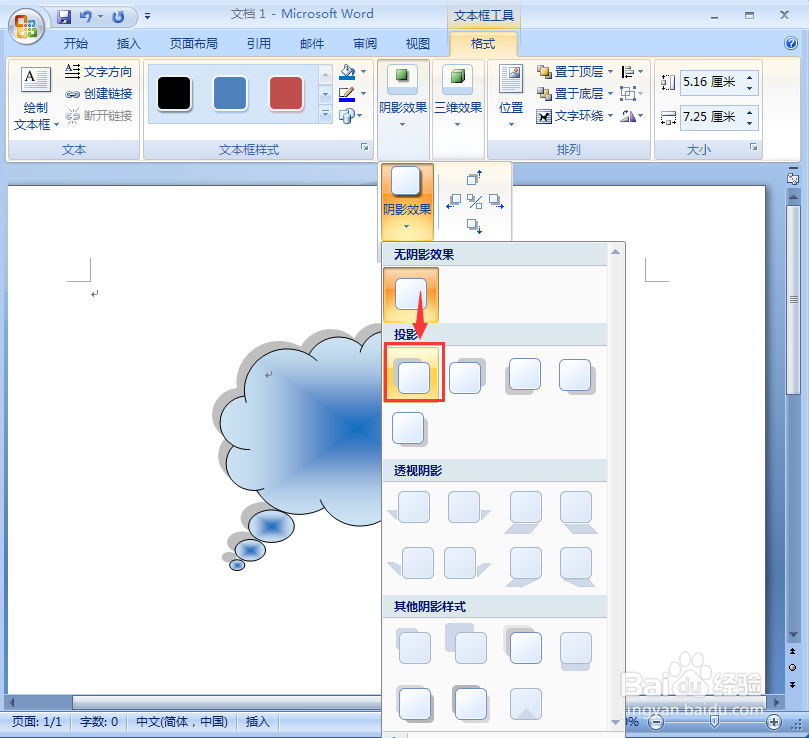The width and height of the screenshot is (809, 738).
Task: Click 绘制文本框 draw text box button
Action: (x=35, y=98)
